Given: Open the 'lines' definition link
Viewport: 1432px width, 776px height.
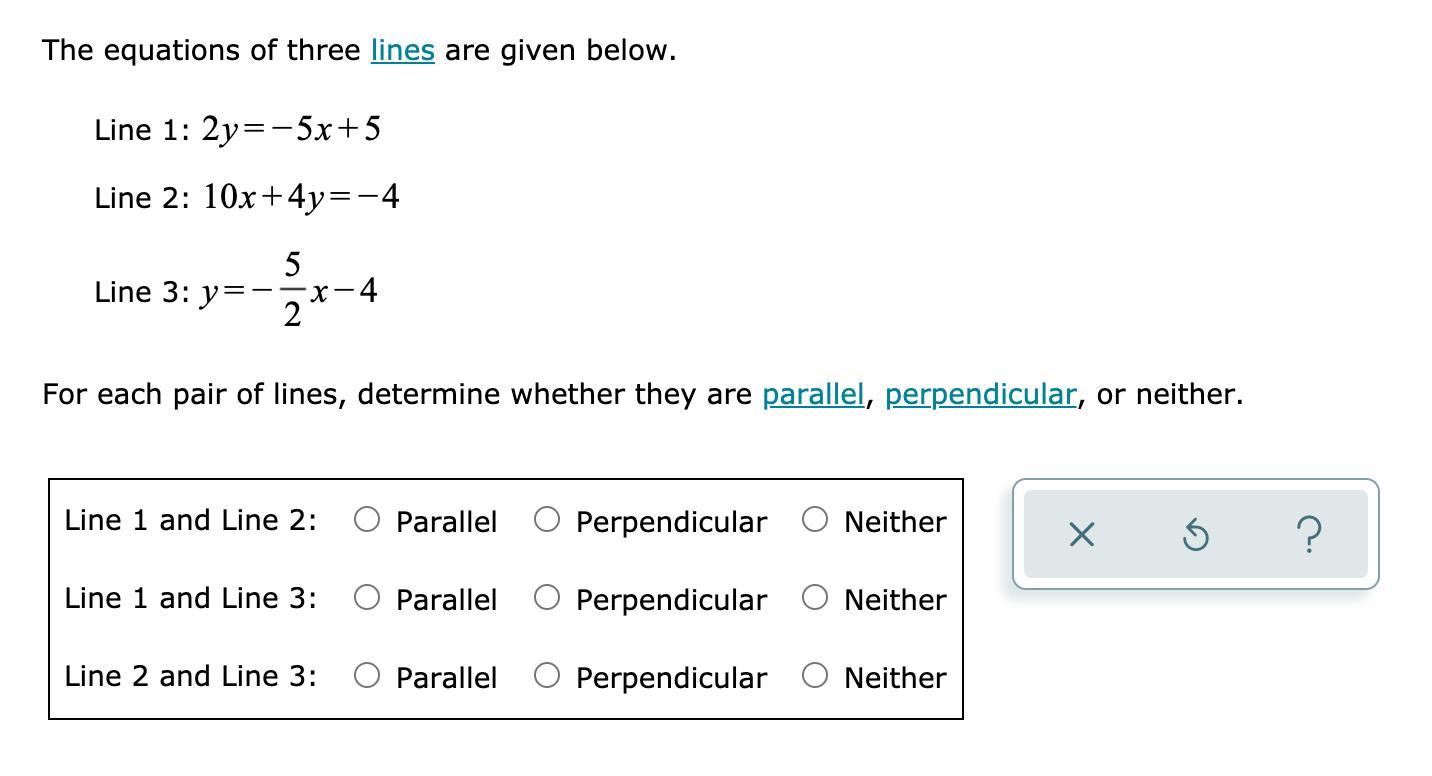Looking at the screenshot, I should pos(402,50).
